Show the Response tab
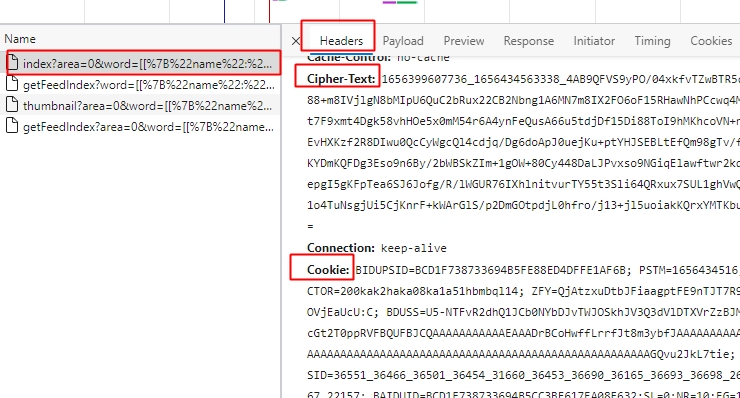740x398 pixels. (529, 41)
